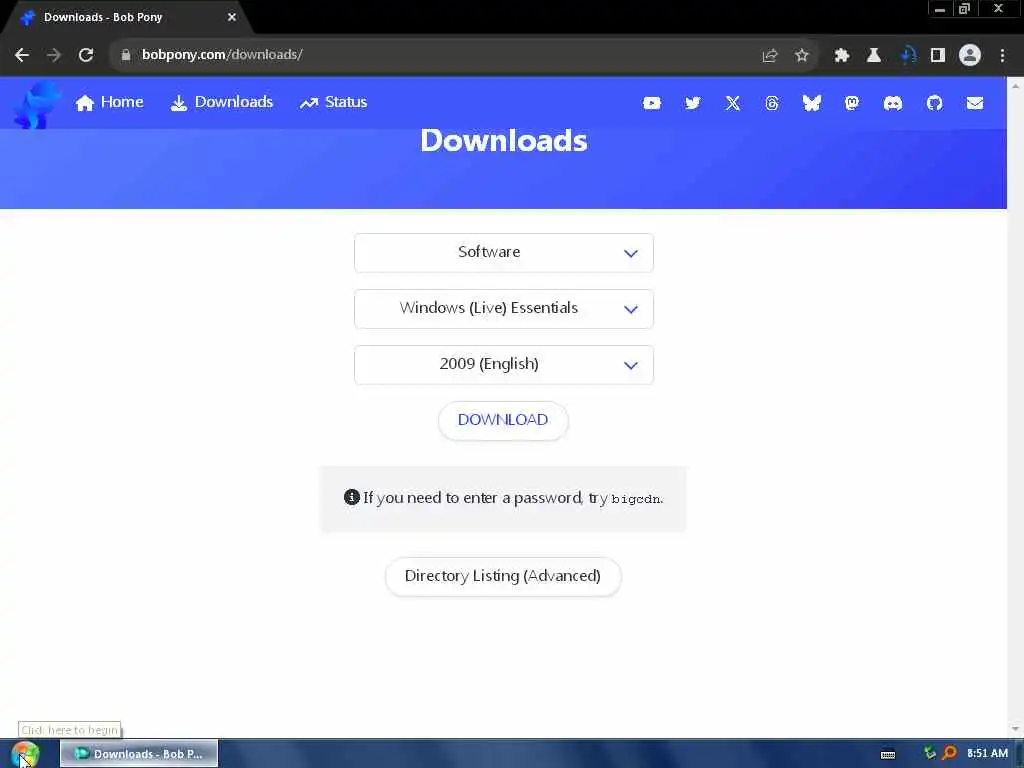Click the email envelope icon
The height and width of the screenshot is (768, 1024).
pos(975,103)
